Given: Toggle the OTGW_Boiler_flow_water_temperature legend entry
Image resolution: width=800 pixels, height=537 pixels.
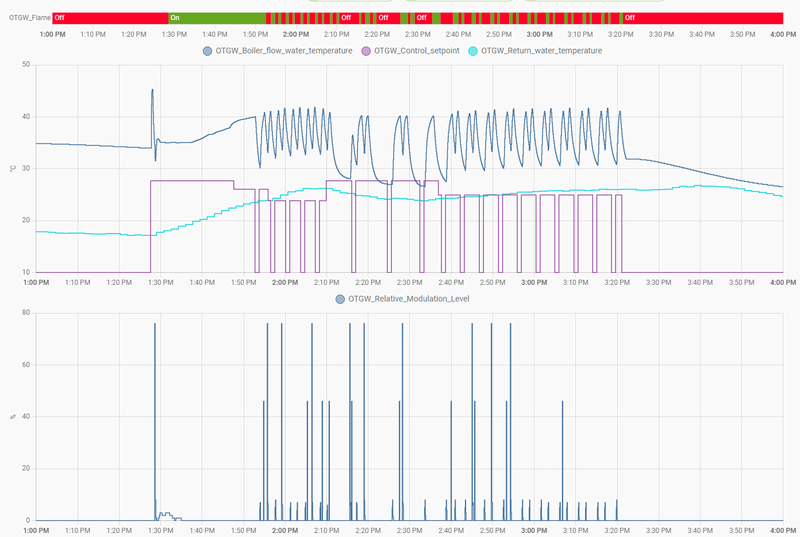Looking at the screenshot, I should (278, 51).
